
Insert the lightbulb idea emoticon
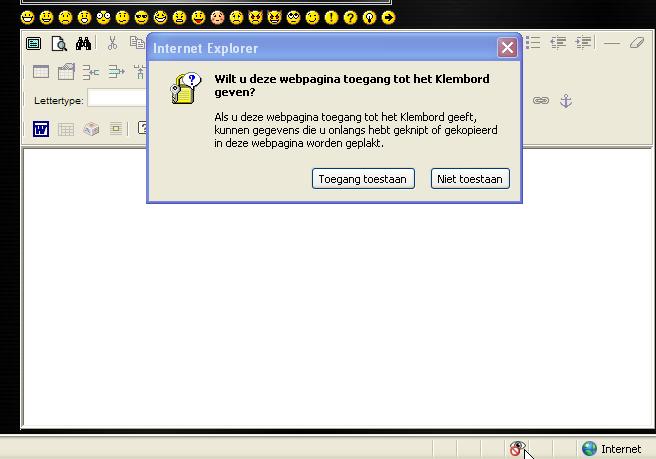coord(369,18)
